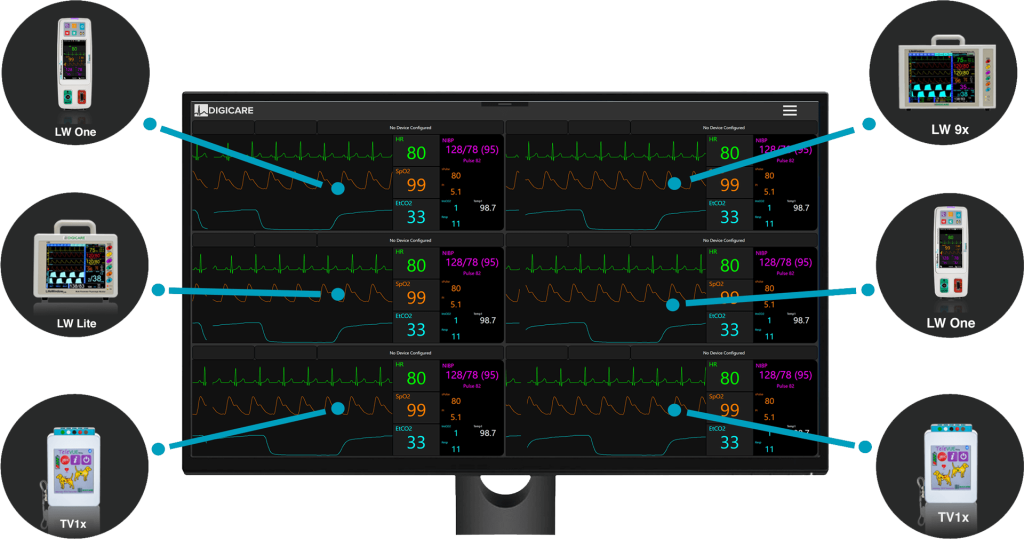Click the HR 80 tile in bottom-left panel

pos(416,376)
